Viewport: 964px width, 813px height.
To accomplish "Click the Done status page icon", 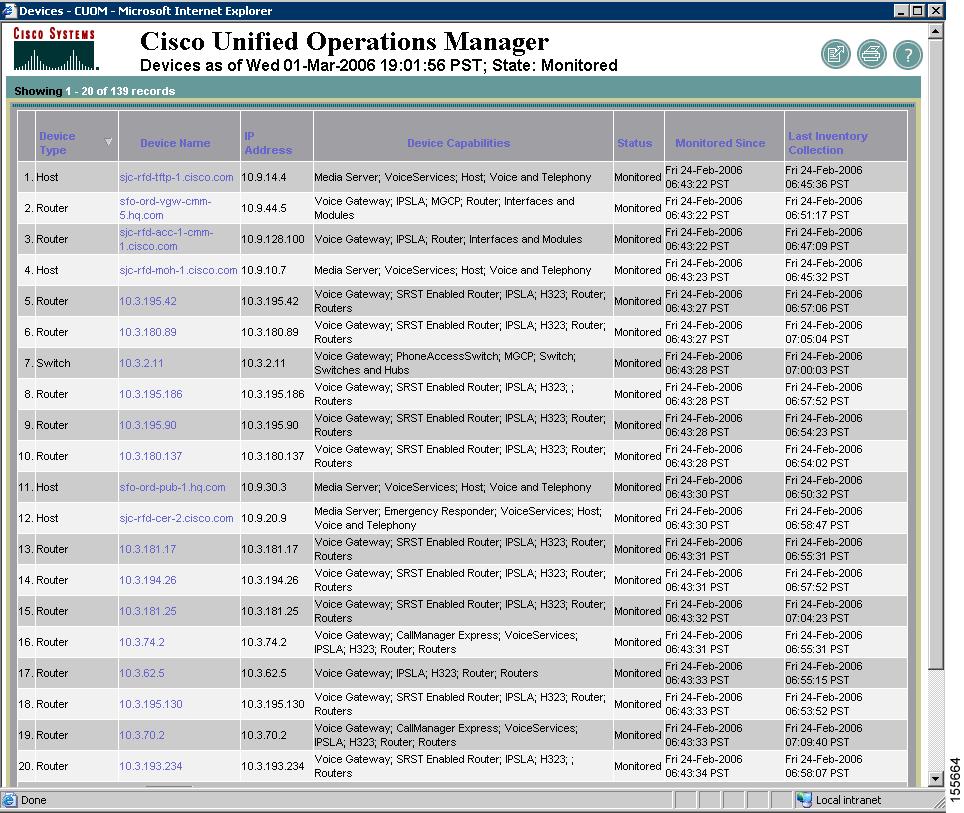I will point(10,799).
